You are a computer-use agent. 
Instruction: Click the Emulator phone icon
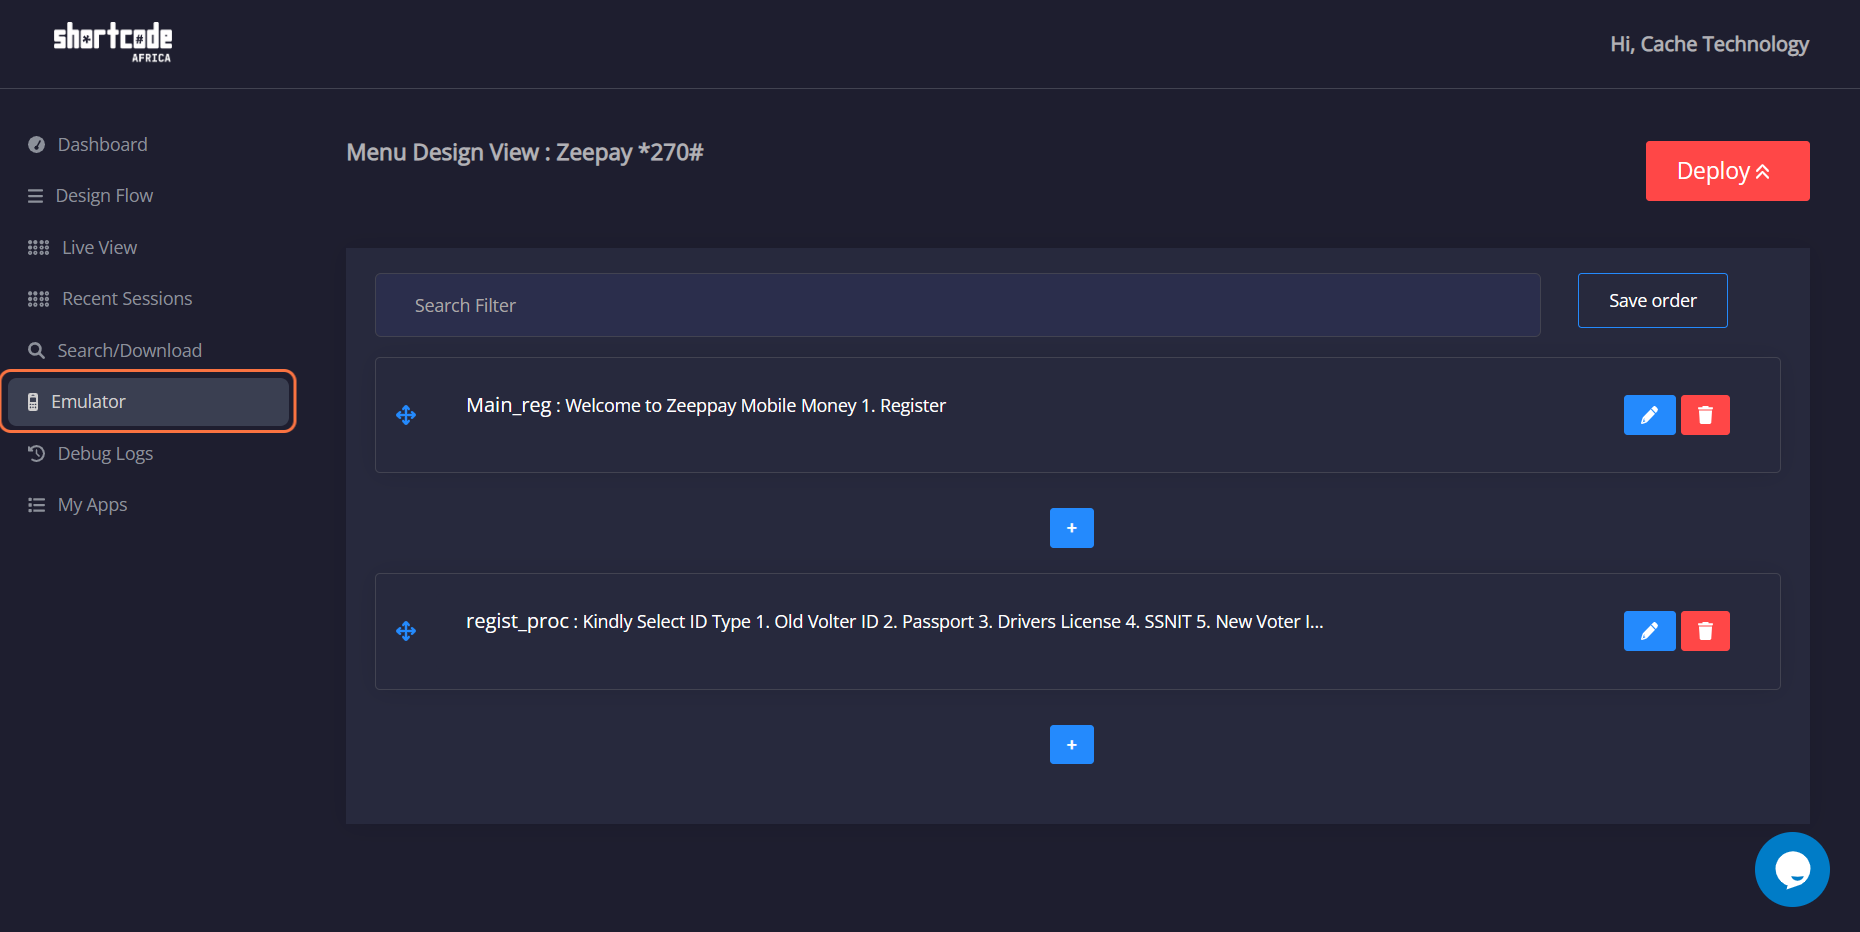click(33, 402)
